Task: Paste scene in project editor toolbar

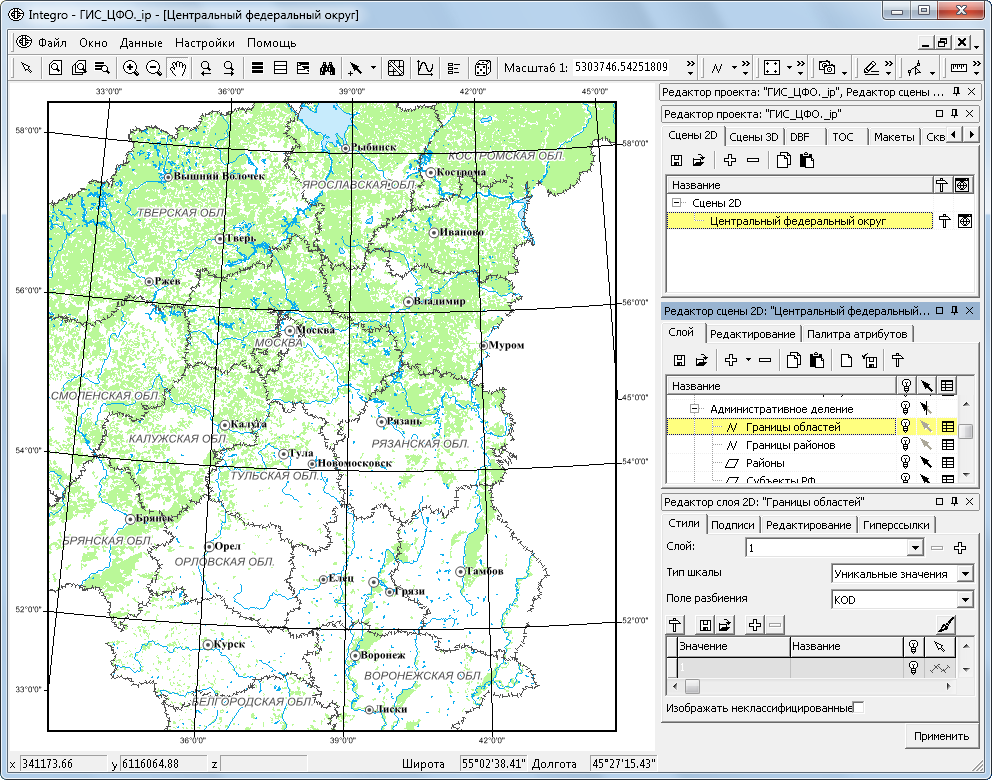Action: [807, 161]
